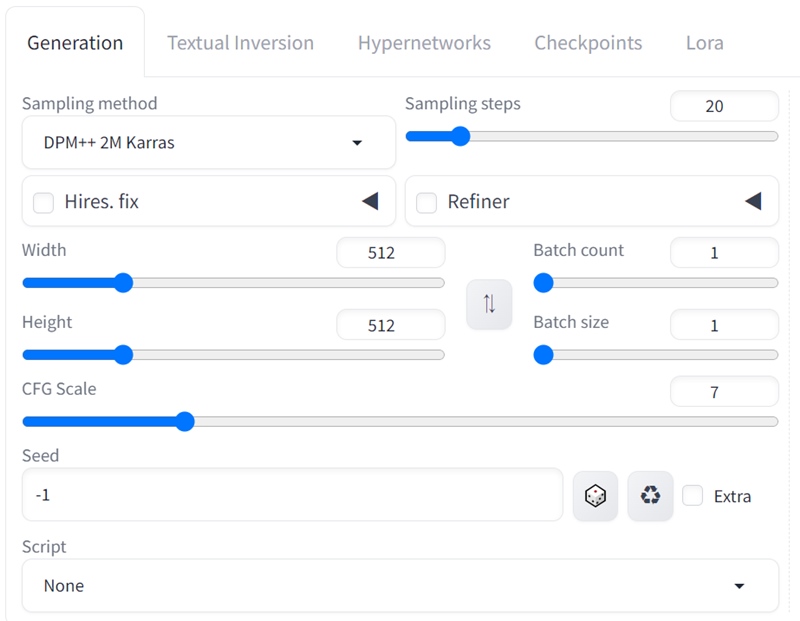Click the Refiner label text

click(479, 202)
